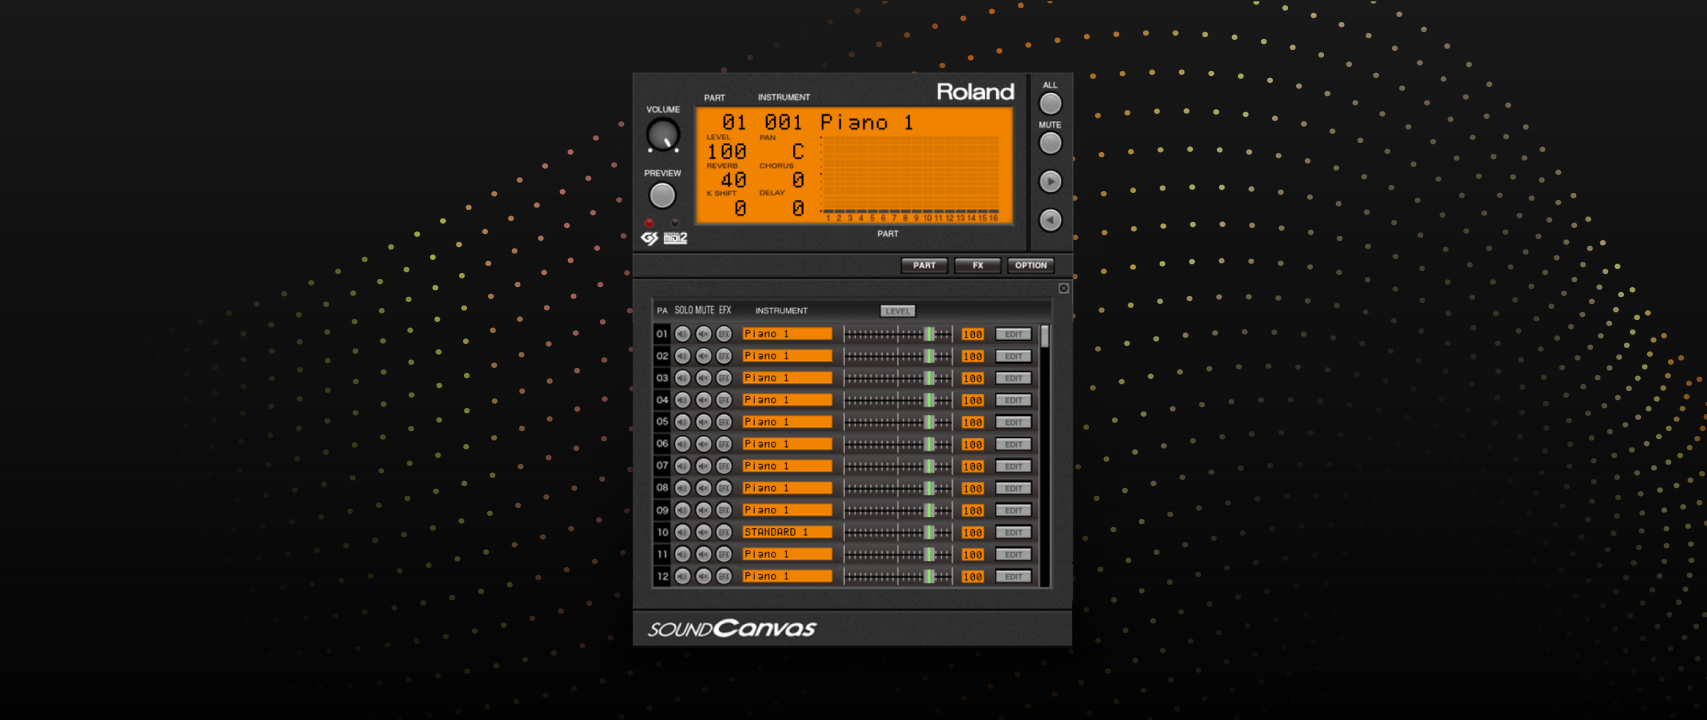Enable EFX on part 05
Viewport: 1707px width, 720px height.
tap(724, 422)
